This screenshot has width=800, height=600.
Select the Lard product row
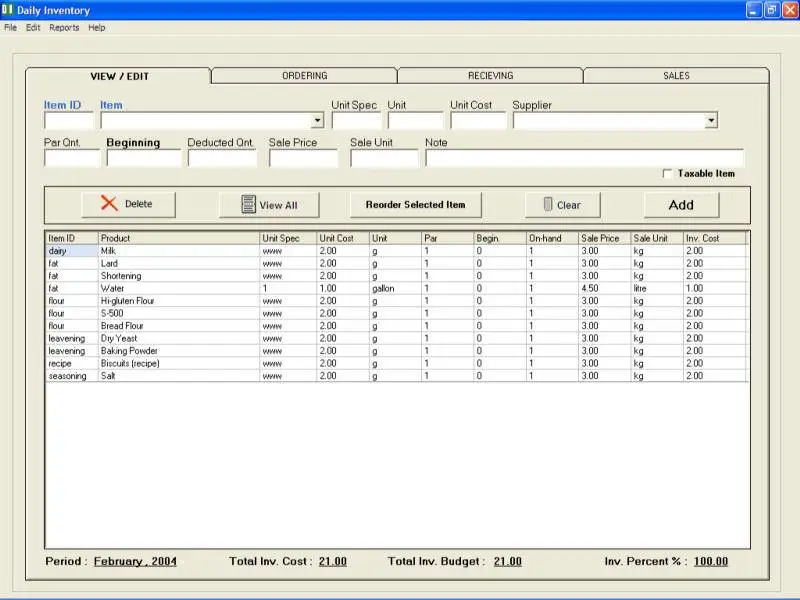point(396,263)
